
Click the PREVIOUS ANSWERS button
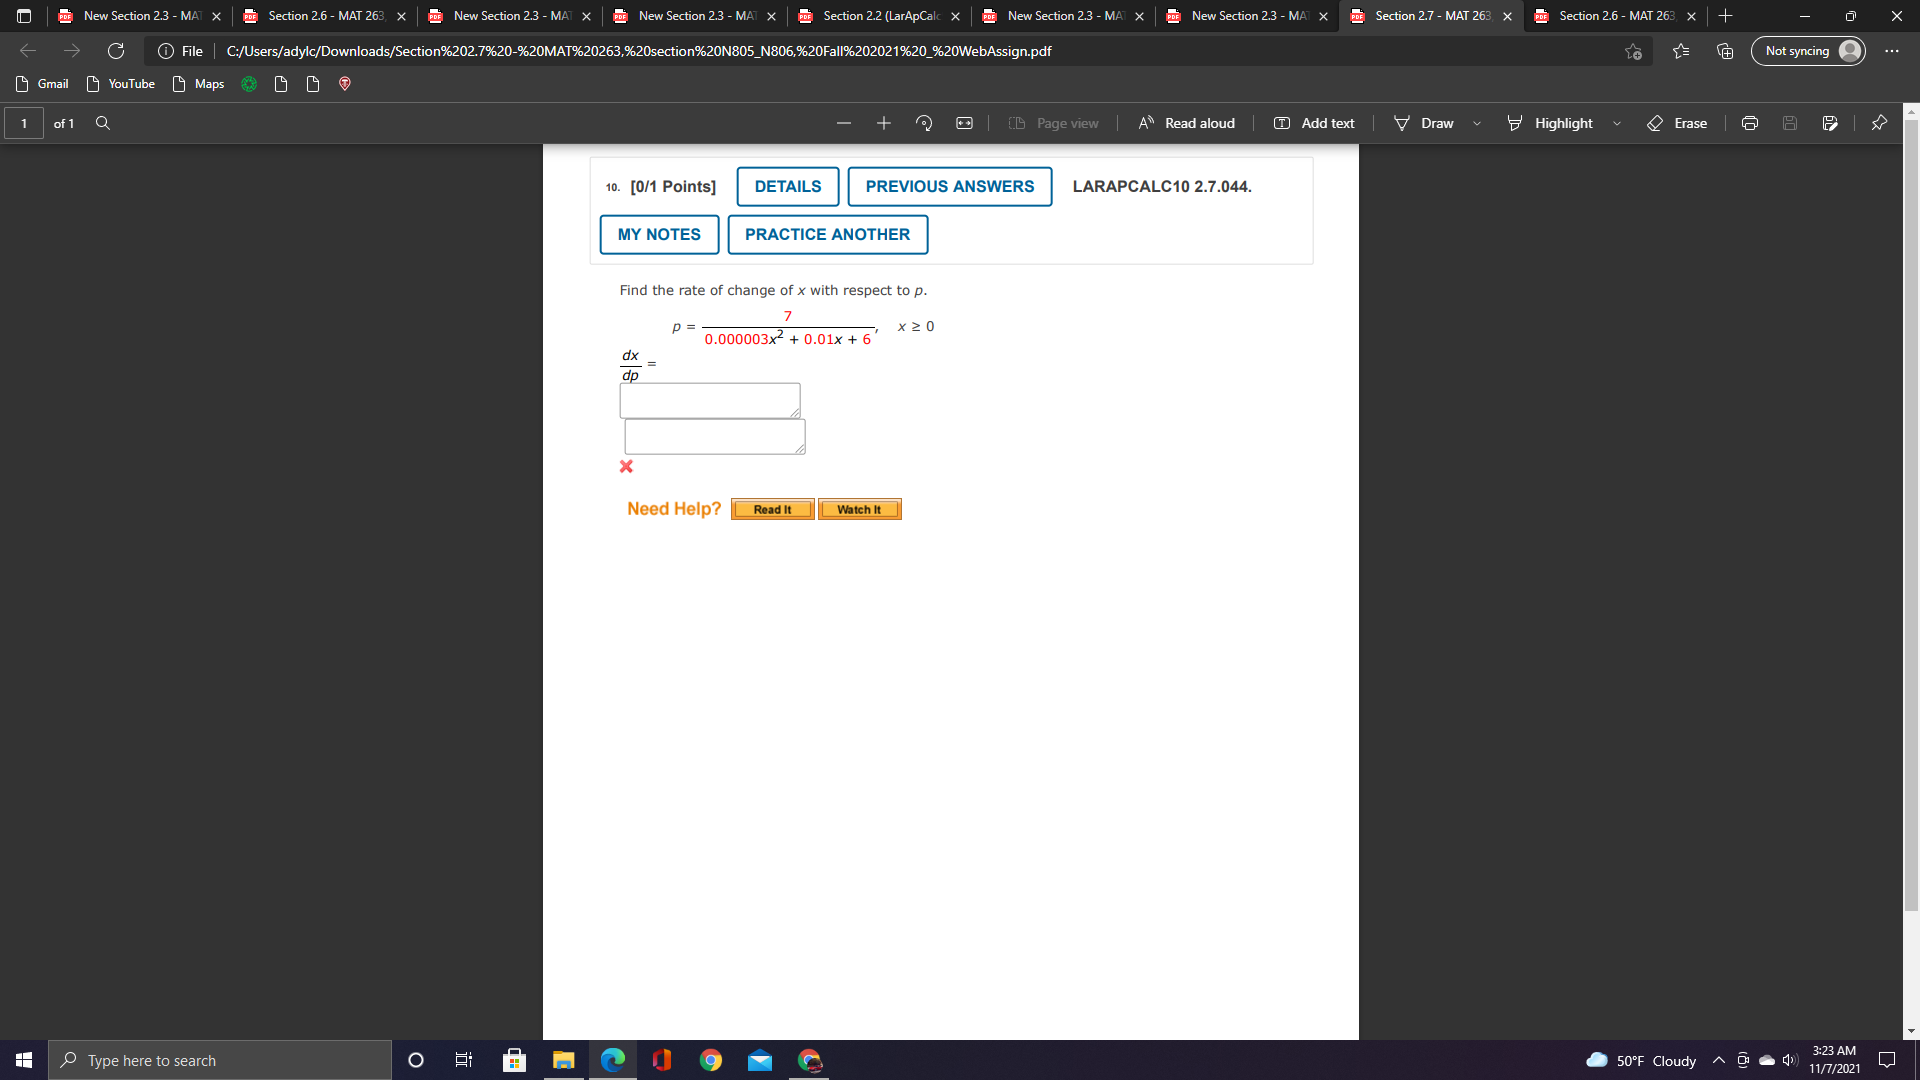click(949, 186)
